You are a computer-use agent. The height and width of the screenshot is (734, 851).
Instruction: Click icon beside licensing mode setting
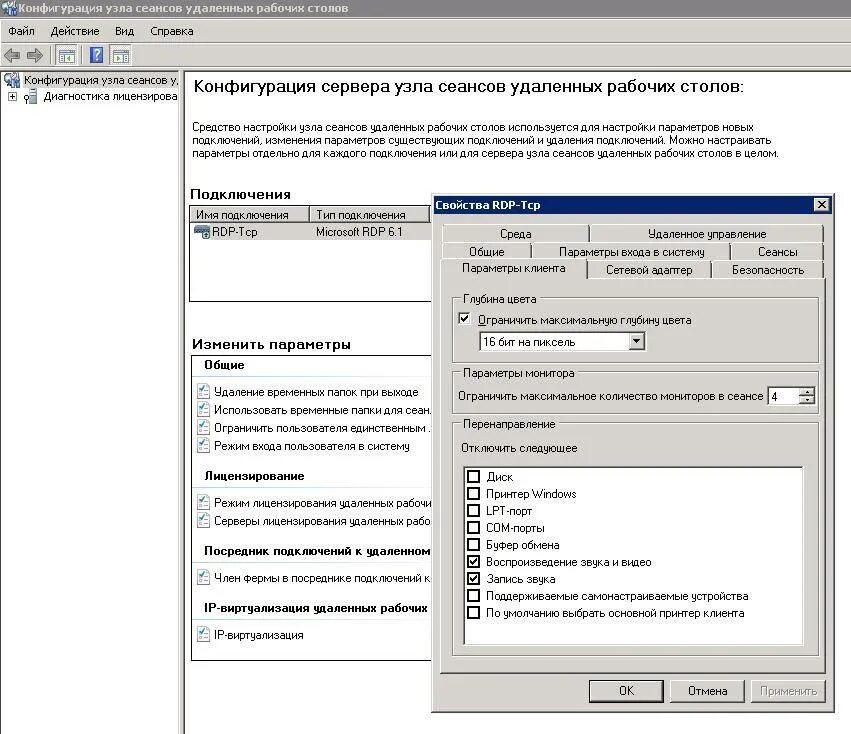pyautogui.click(x=203, y=502)
